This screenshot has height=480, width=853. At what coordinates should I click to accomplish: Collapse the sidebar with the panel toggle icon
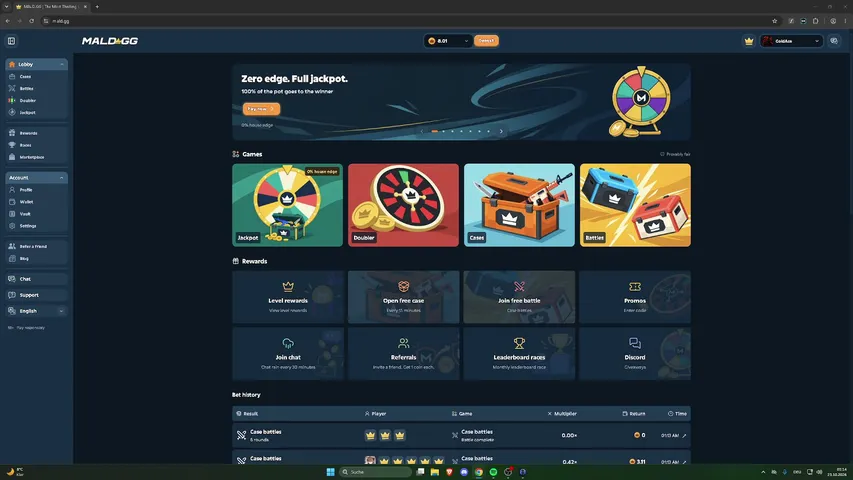11,41
